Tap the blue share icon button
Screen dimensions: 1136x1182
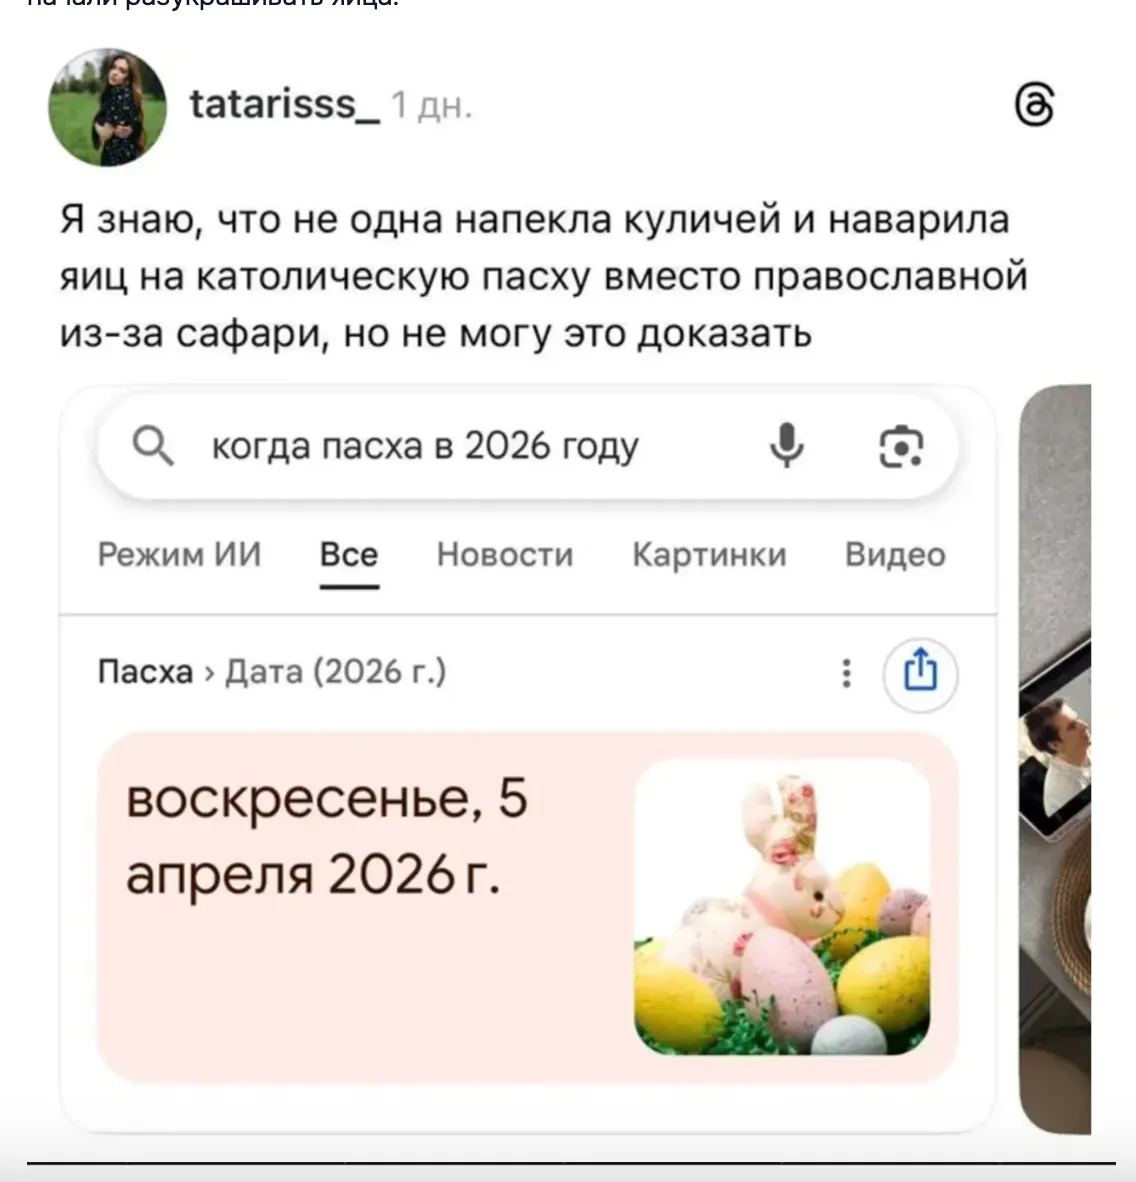[920, 674]
